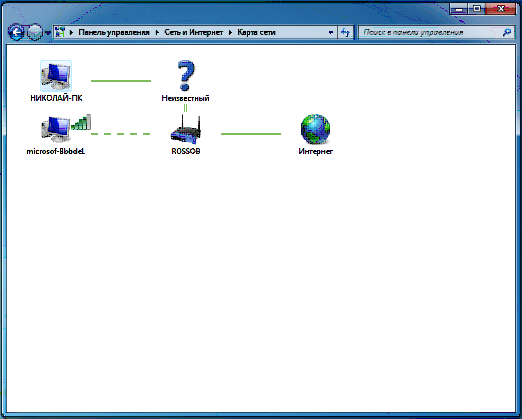Expand the arrow after Панель управления
Image resolution: width=522 pixels, height=419 pixels.
pos(157,33)
